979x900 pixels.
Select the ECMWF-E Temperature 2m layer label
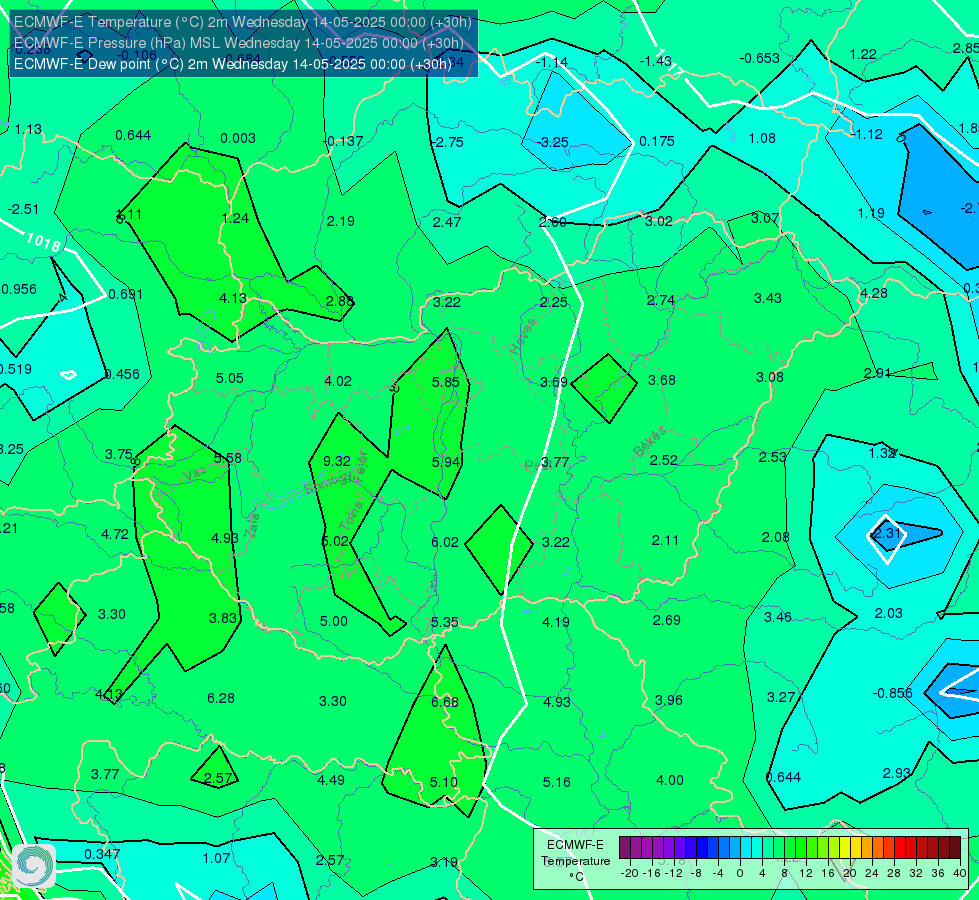pos(242,22)
